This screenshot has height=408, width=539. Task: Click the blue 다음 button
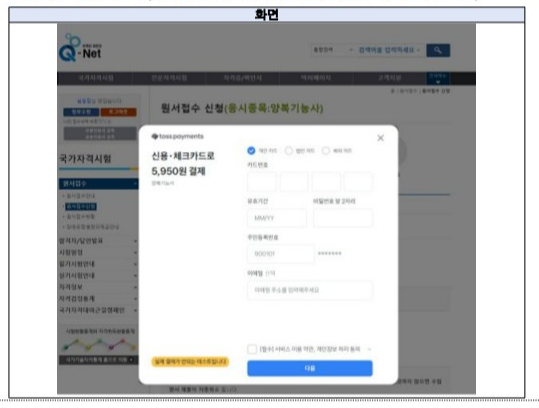coord(310,368)
